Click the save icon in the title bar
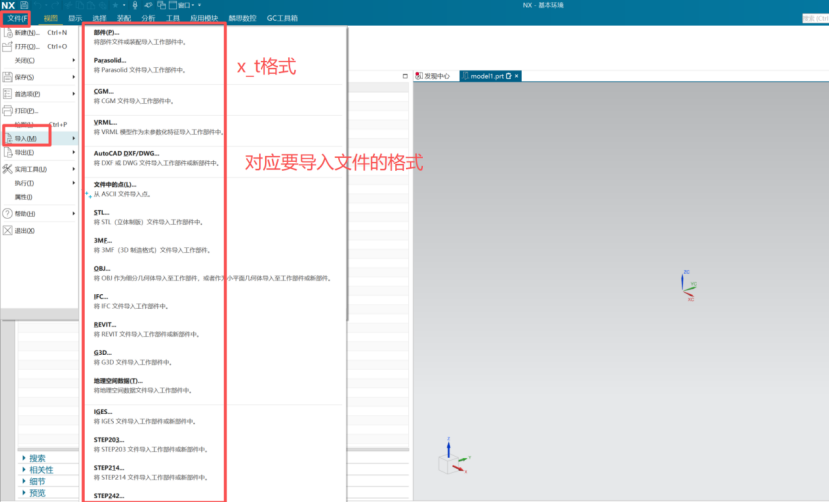 pyautogui.click(x=23, y=6)
